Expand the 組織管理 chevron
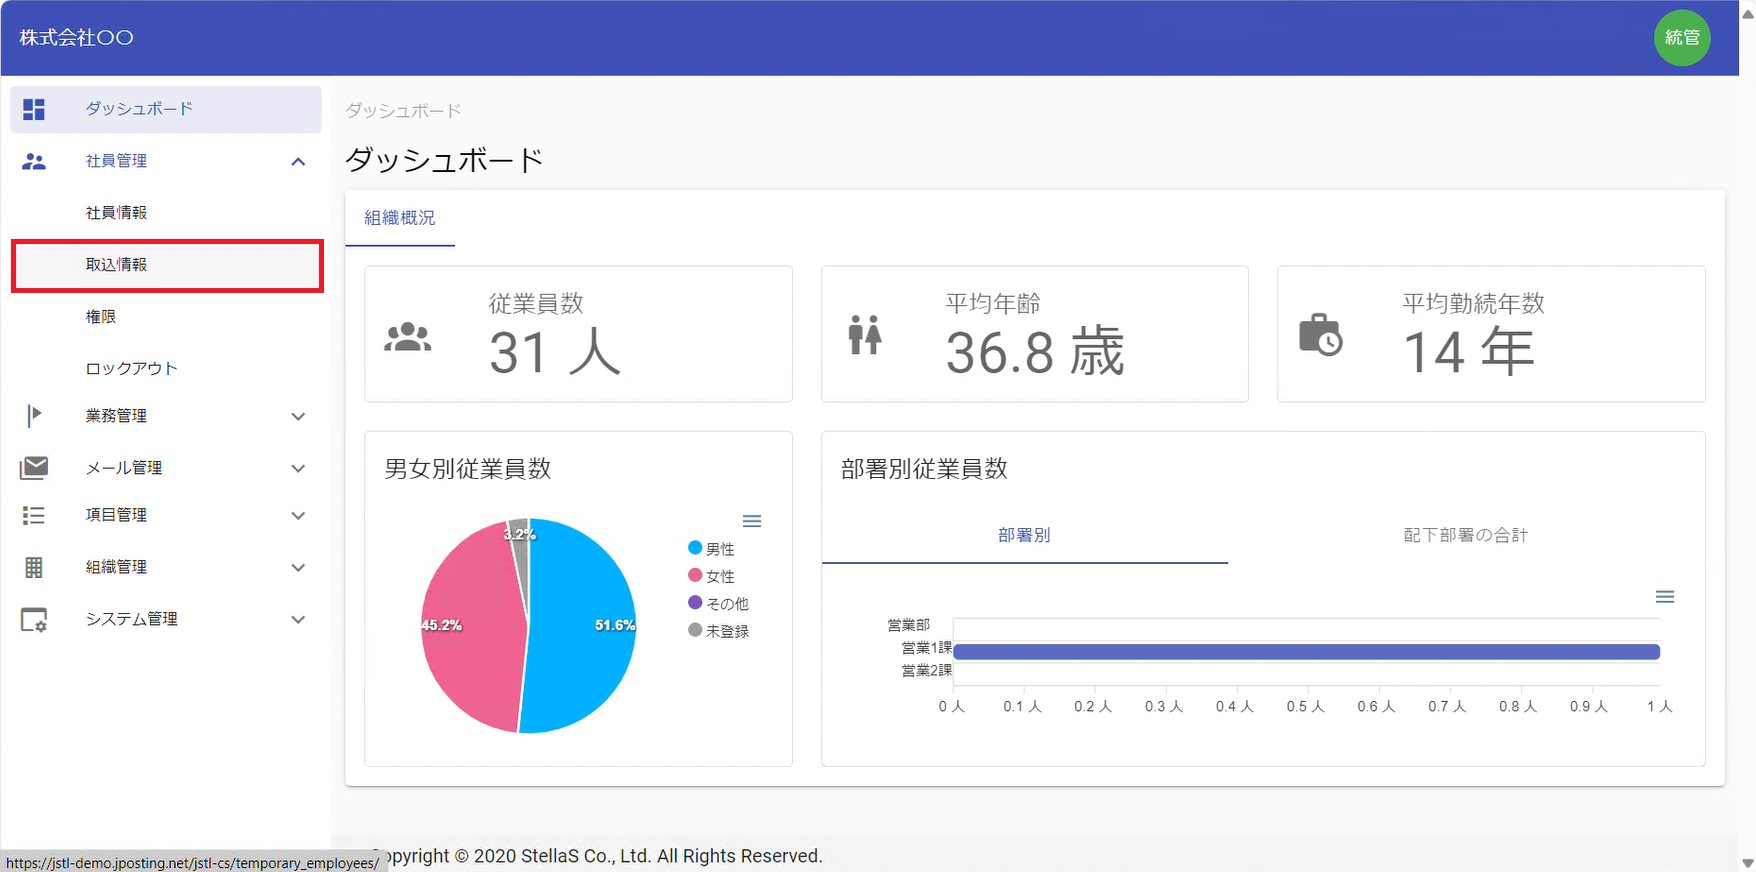 298,568
